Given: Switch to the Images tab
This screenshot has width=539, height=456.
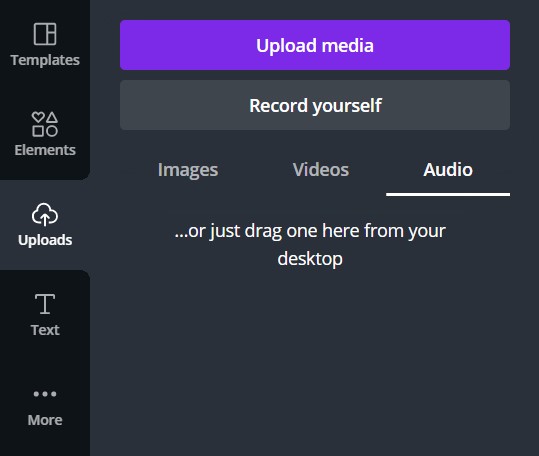Looking at the screenshot, I should (188, 170).
